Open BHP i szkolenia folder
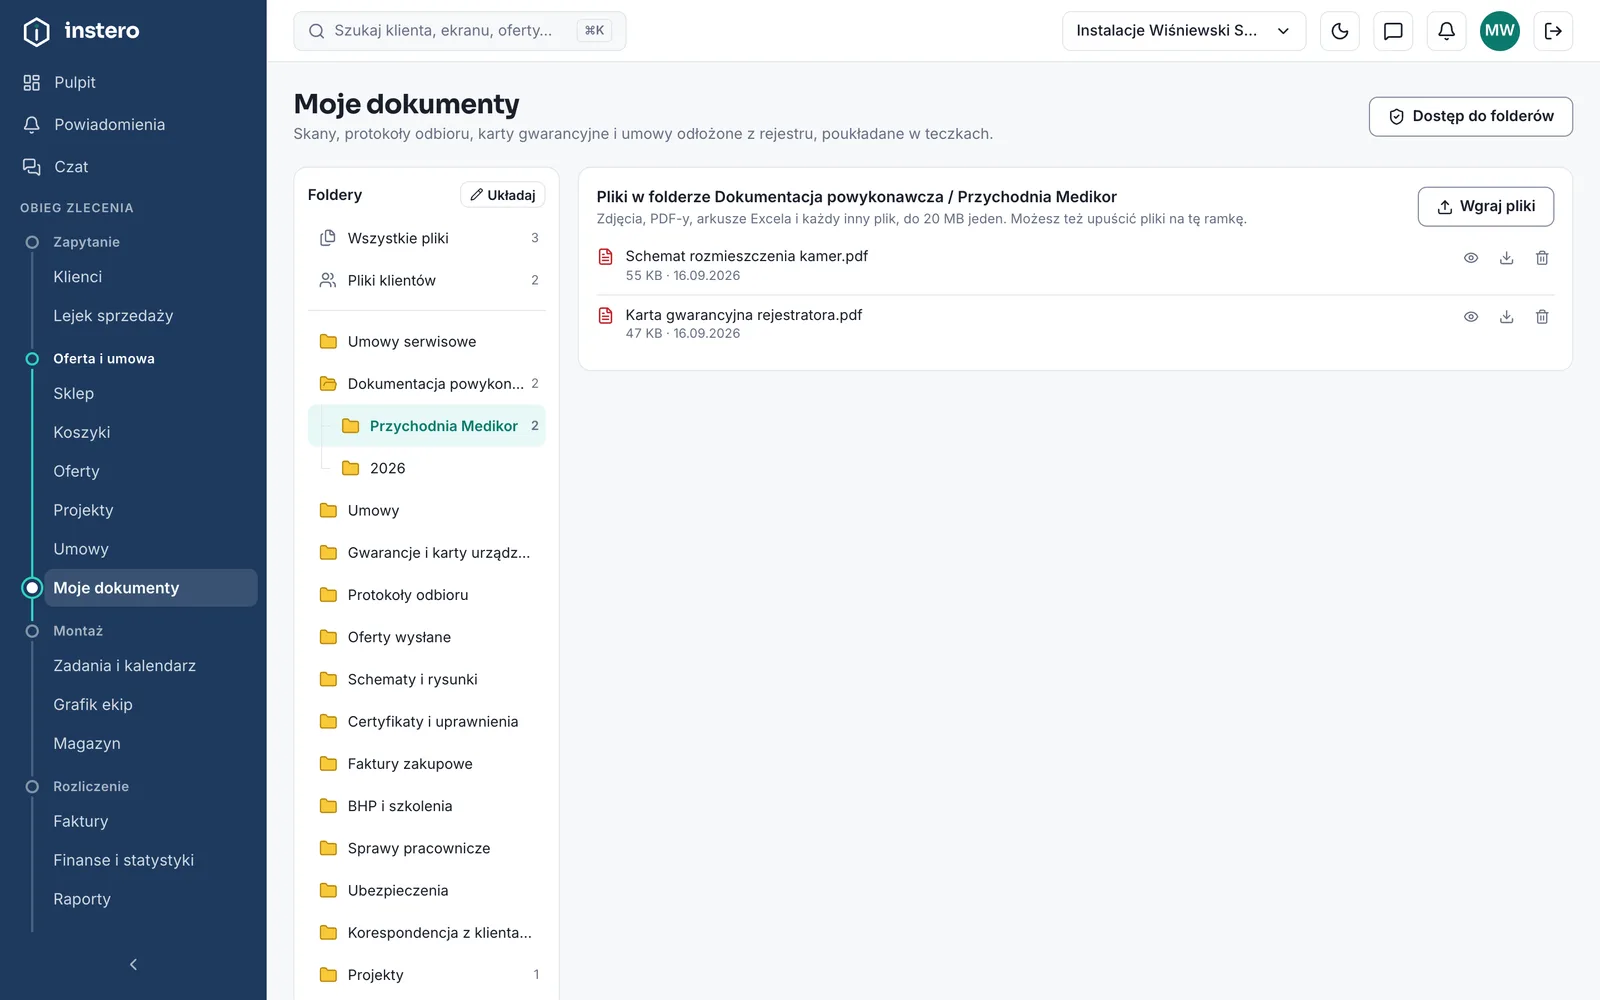The width and height of the screenshot is (1600, 1000). [427, 806]
